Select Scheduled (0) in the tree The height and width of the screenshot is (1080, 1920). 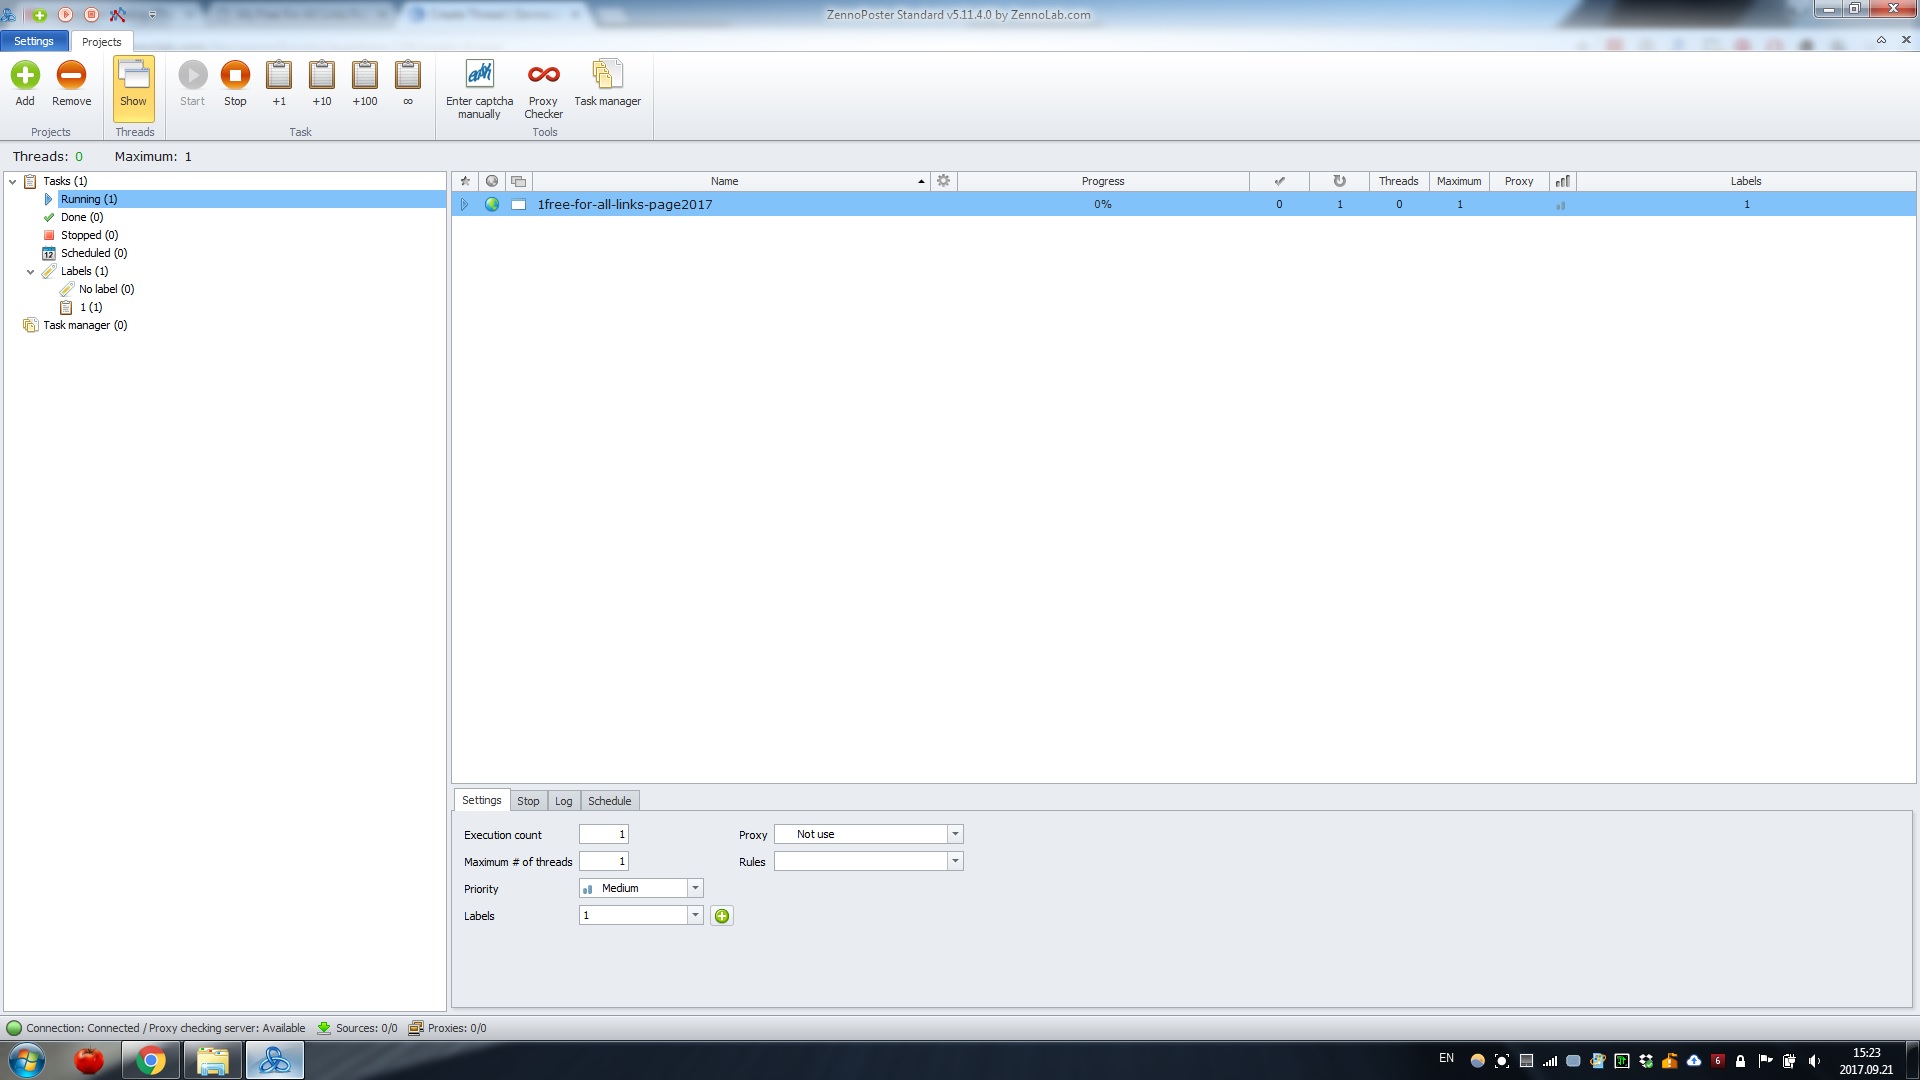pyautogui.click(x=94, y=253)
